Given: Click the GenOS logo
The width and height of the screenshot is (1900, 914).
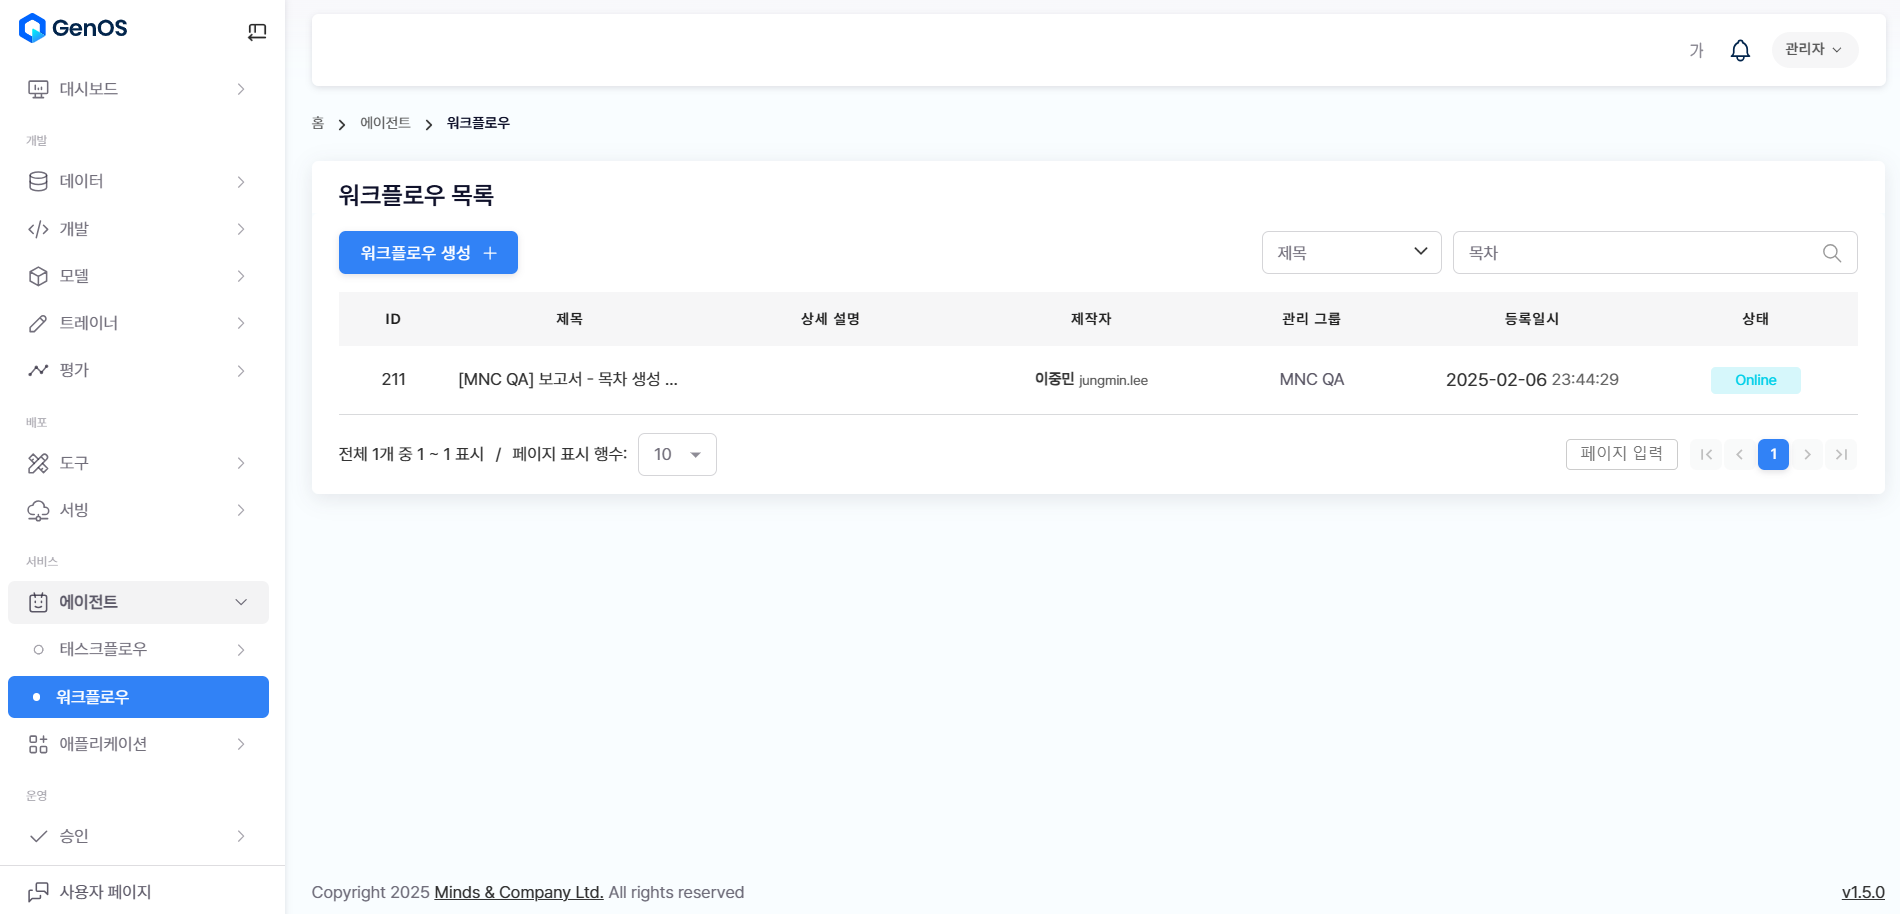Looking at the screenshot, I should (x=74, y=28).
